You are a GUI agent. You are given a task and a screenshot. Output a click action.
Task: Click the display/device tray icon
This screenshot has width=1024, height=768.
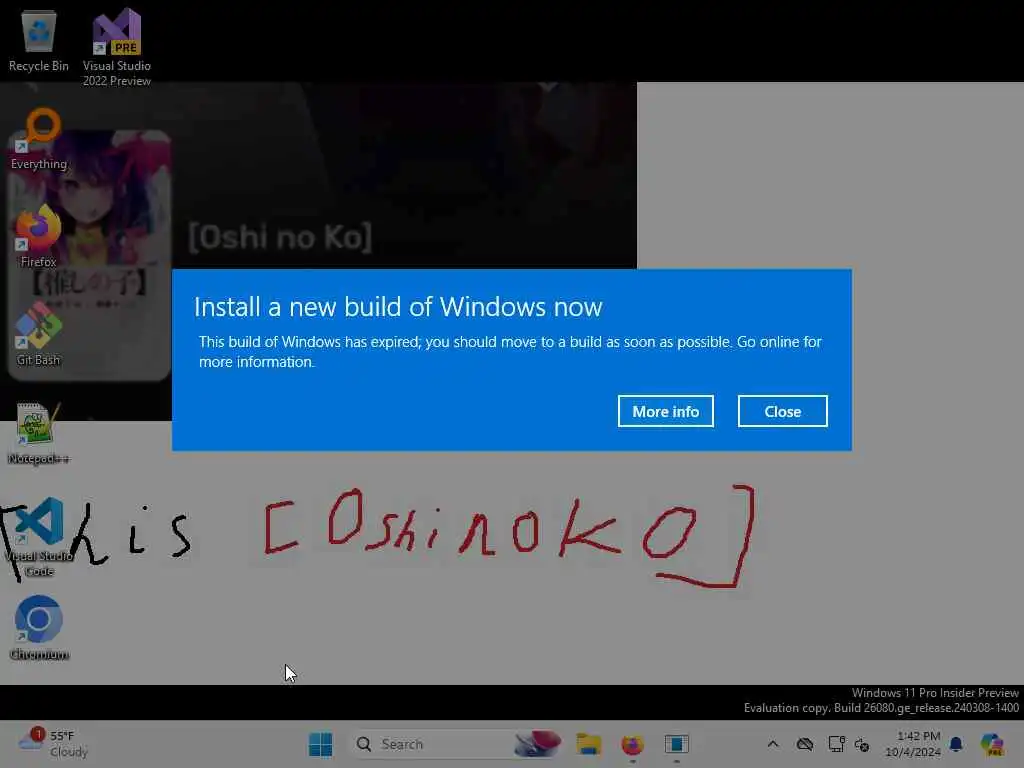tap(836, 744)
